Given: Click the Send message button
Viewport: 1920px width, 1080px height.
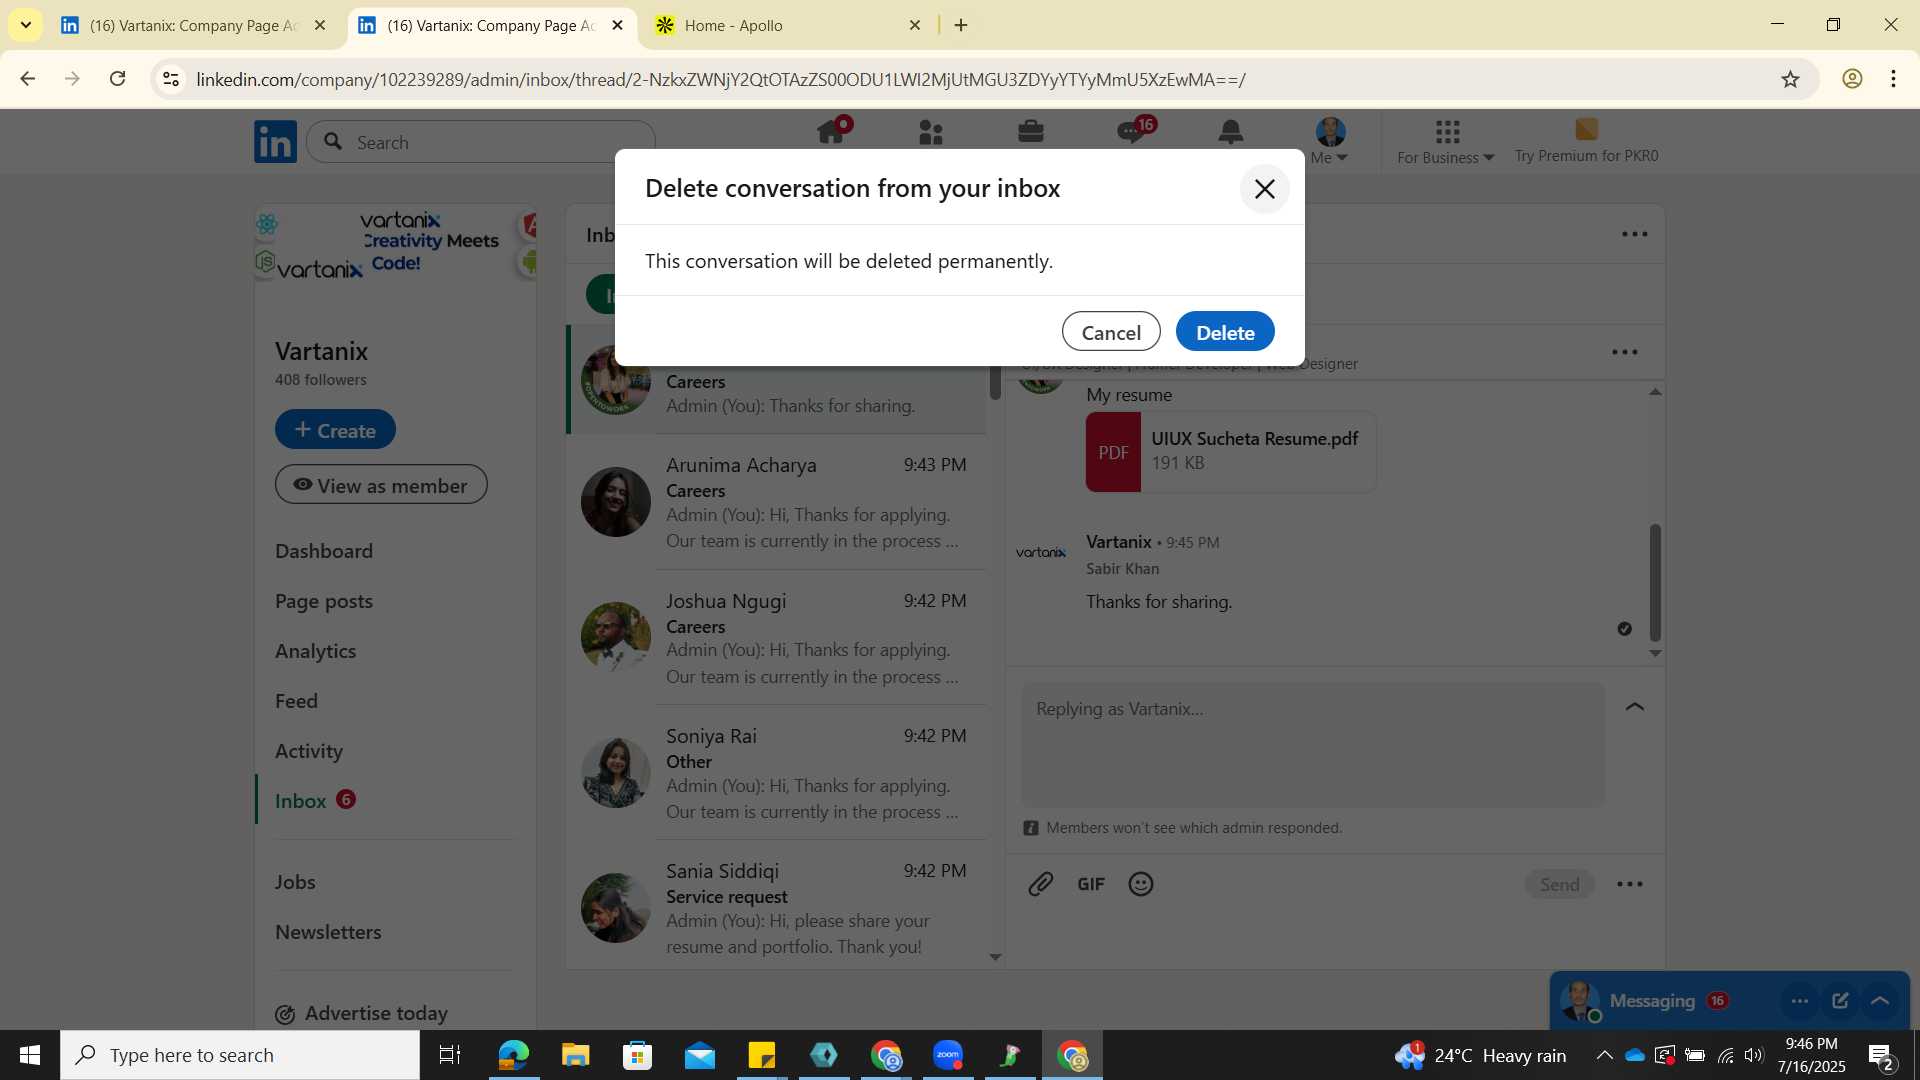Looking at the screenshot, I should tap(1560, 884).
